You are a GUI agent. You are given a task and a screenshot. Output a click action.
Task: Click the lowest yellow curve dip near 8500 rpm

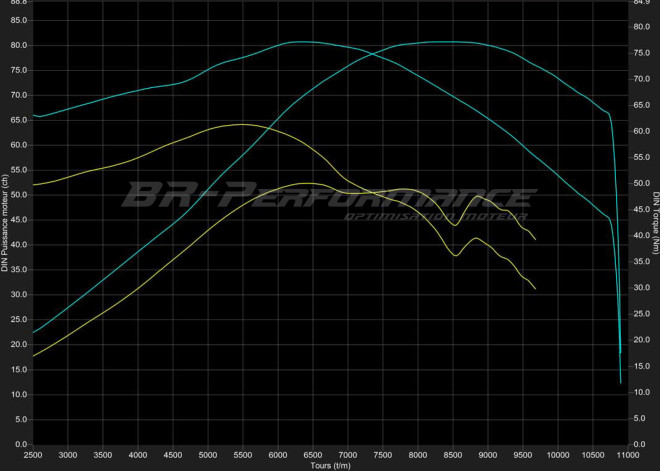pos(455,256)
